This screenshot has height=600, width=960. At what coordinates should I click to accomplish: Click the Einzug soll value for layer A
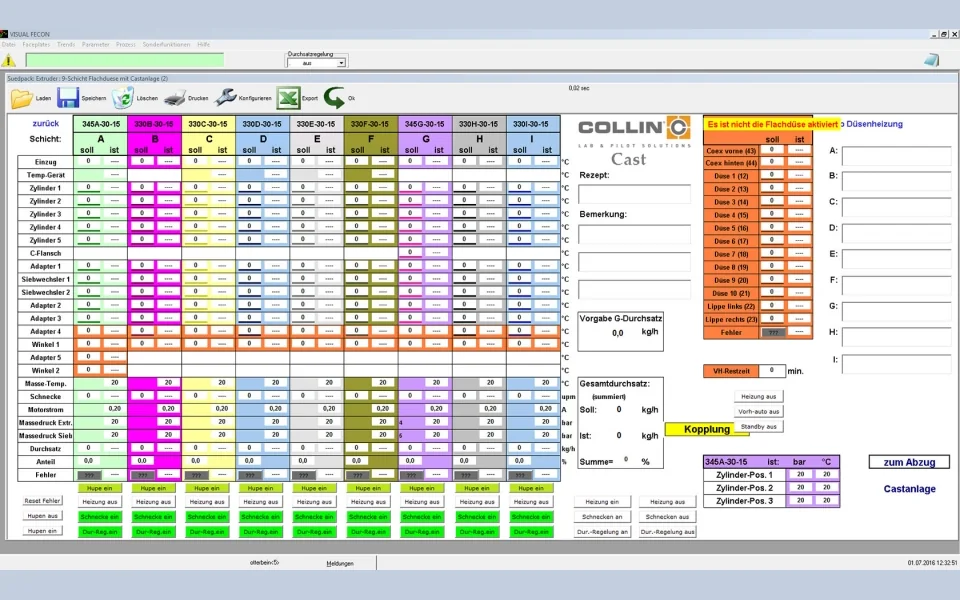coord(88,161)
